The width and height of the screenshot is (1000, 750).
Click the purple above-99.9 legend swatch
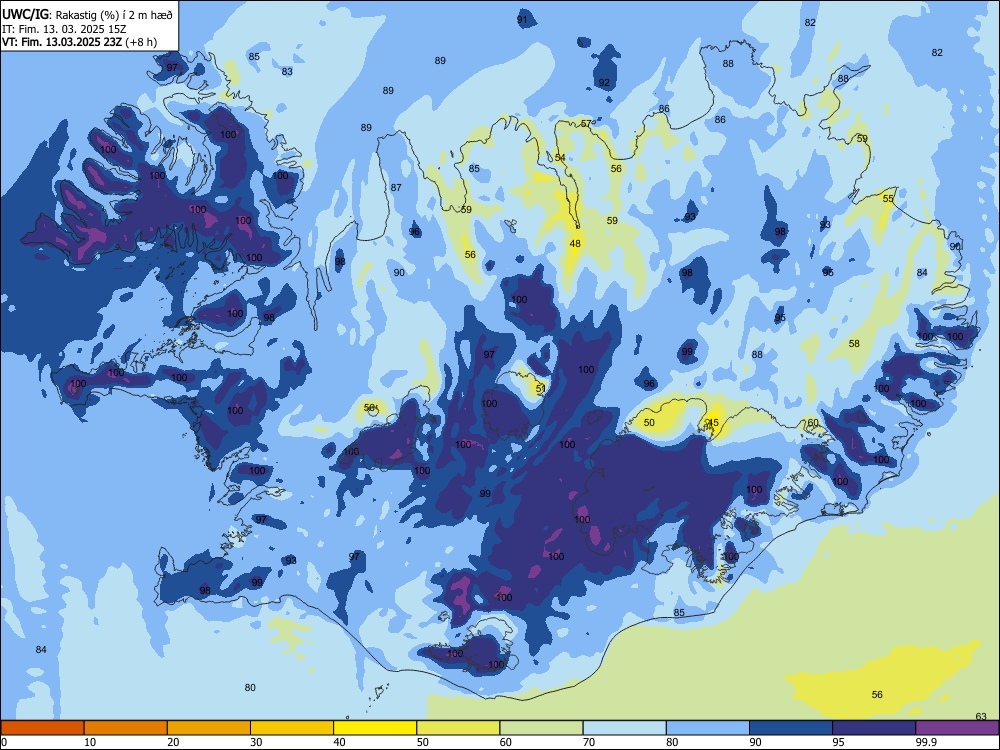[957, 728]
